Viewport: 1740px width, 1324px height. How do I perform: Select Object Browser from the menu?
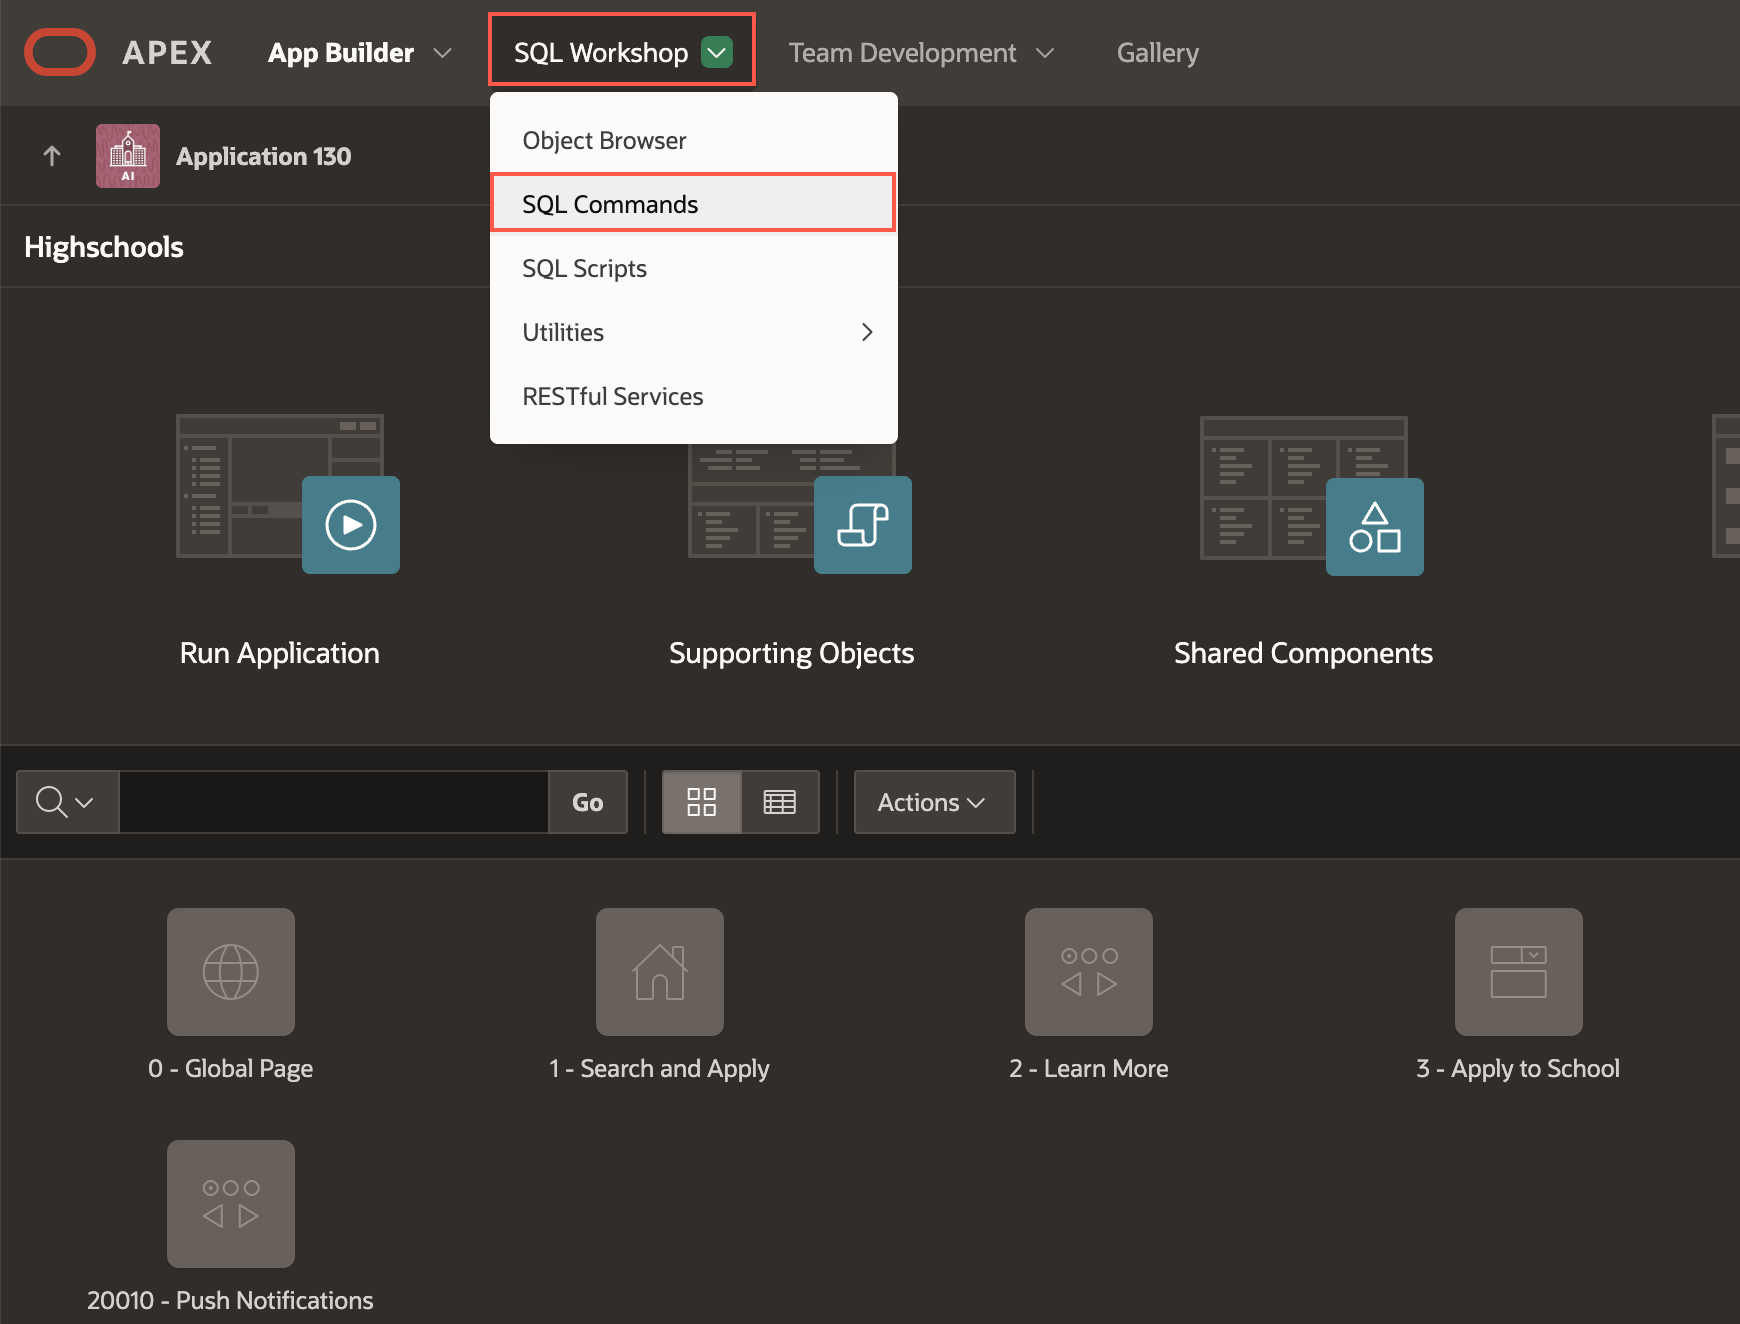[x=694, y=140]
